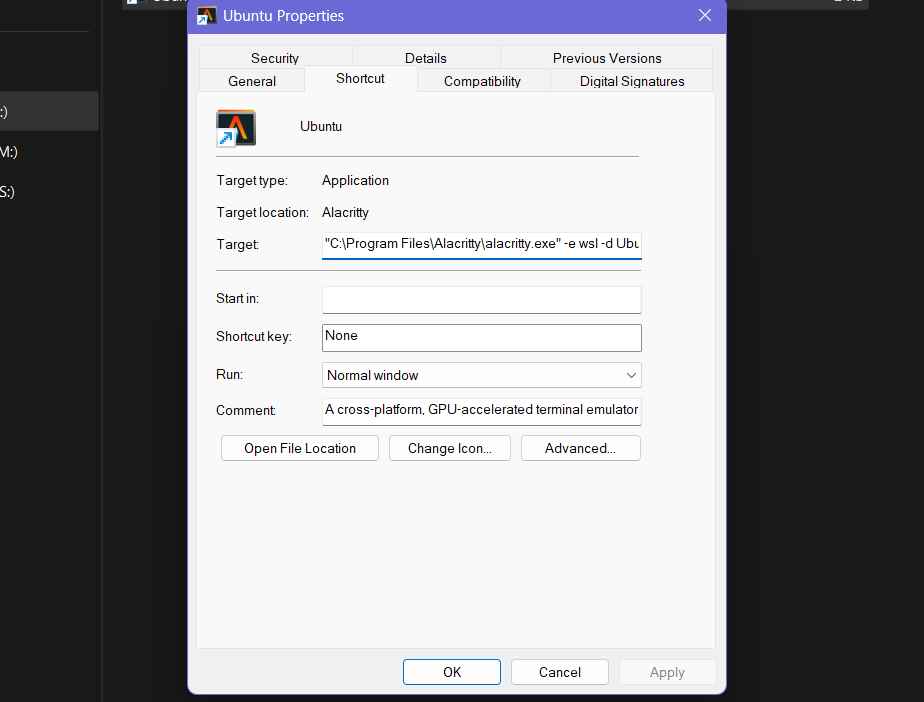Click the Alacritty shortcut icon beside Ubuntu
The width and height of the screenshot is (924, 702).
tap(236, 128)
